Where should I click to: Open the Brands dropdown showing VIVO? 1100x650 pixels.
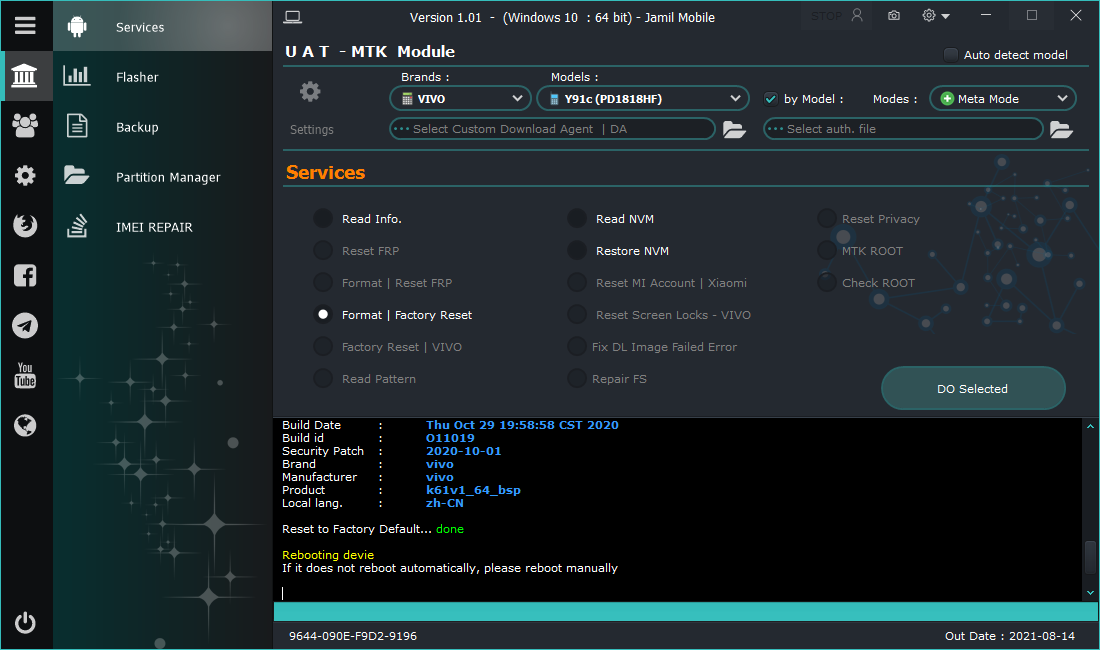point(460,99)
